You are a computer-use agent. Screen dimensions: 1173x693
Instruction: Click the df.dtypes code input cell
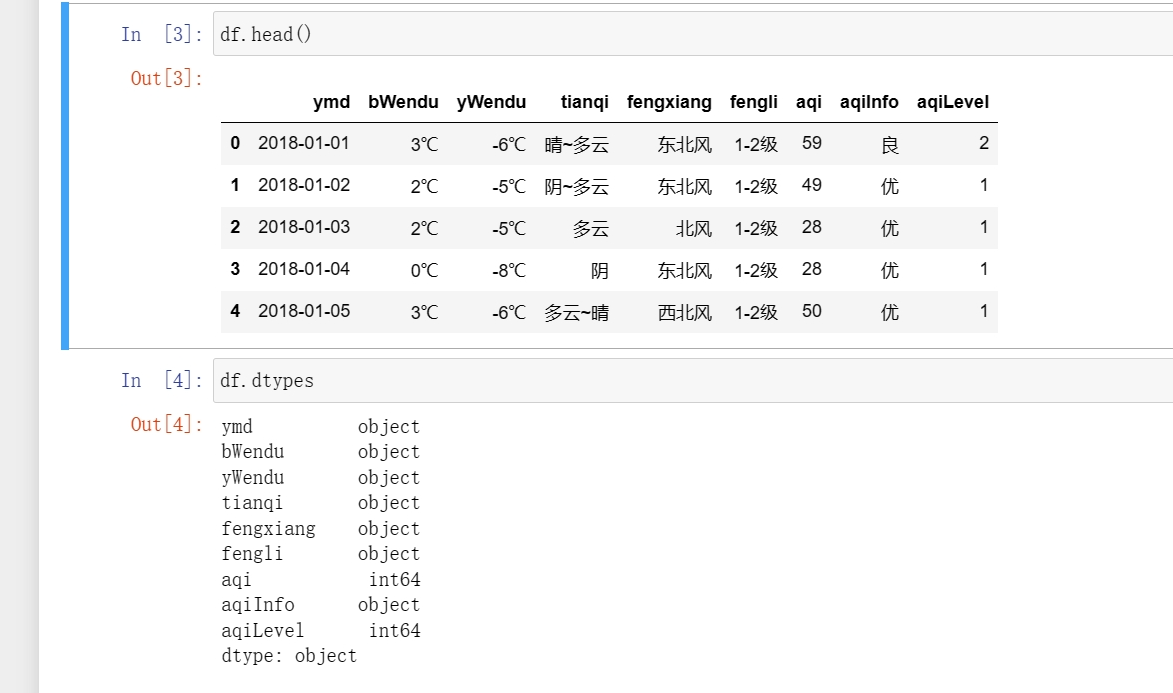coord(690,381)
